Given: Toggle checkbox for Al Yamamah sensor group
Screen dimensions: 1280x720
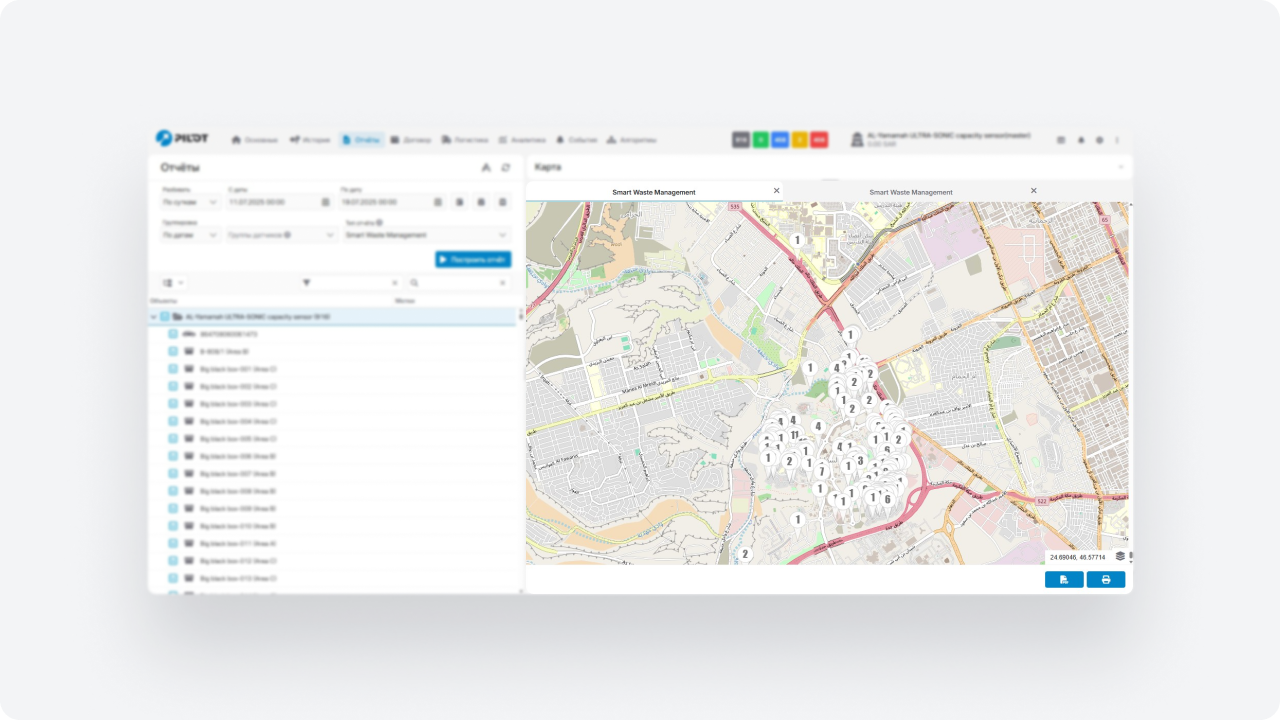Looking at the screenshot, I should [x=165, y=317].
